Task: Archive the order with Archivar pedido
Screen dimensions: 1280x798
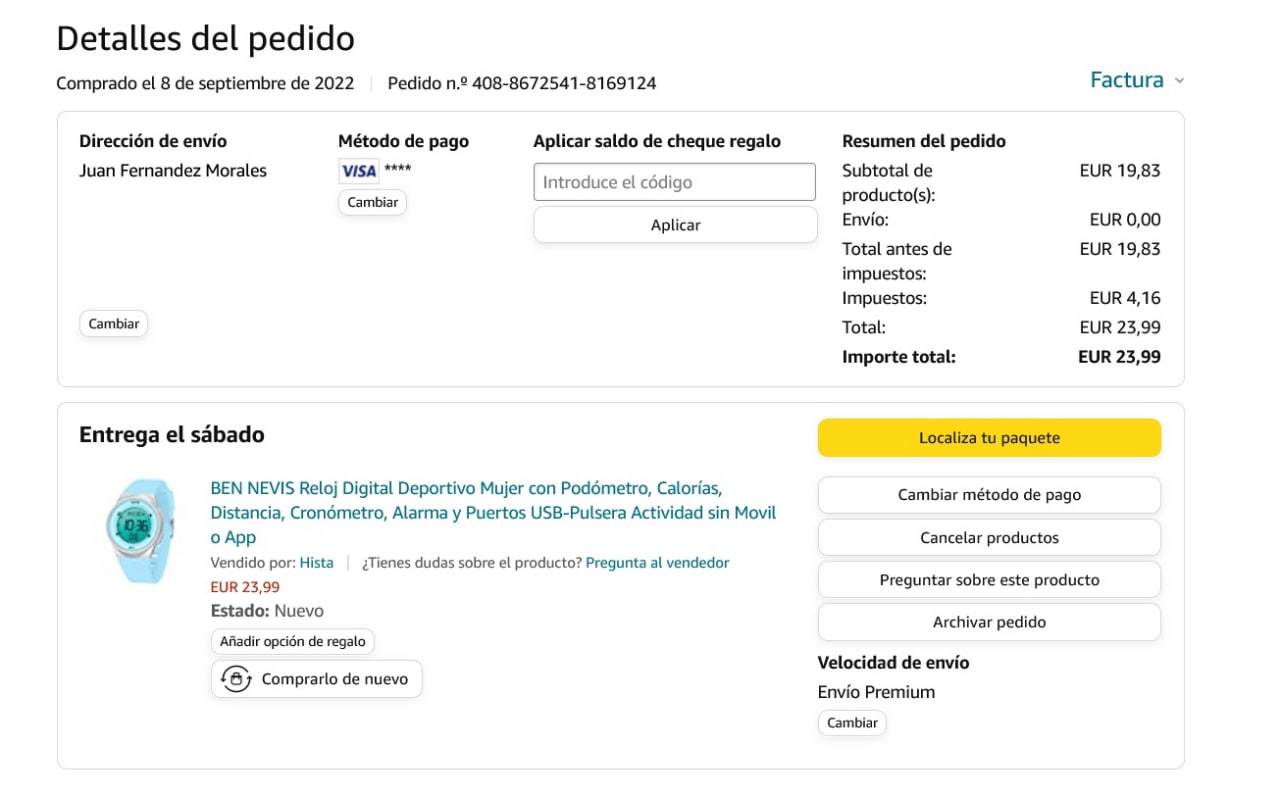Action: (989, 622)
